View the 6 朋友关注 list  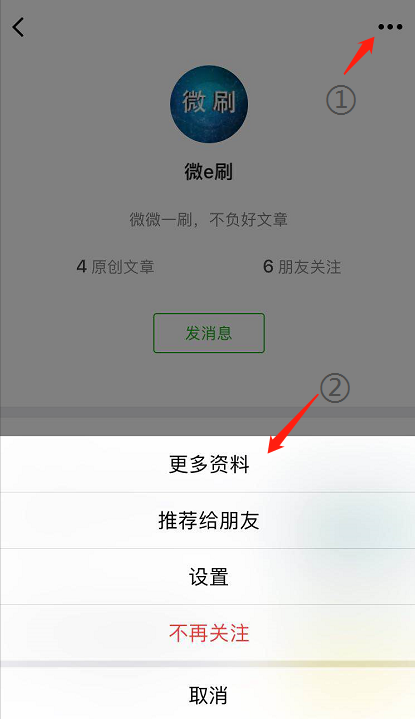(x=302, y=266)
